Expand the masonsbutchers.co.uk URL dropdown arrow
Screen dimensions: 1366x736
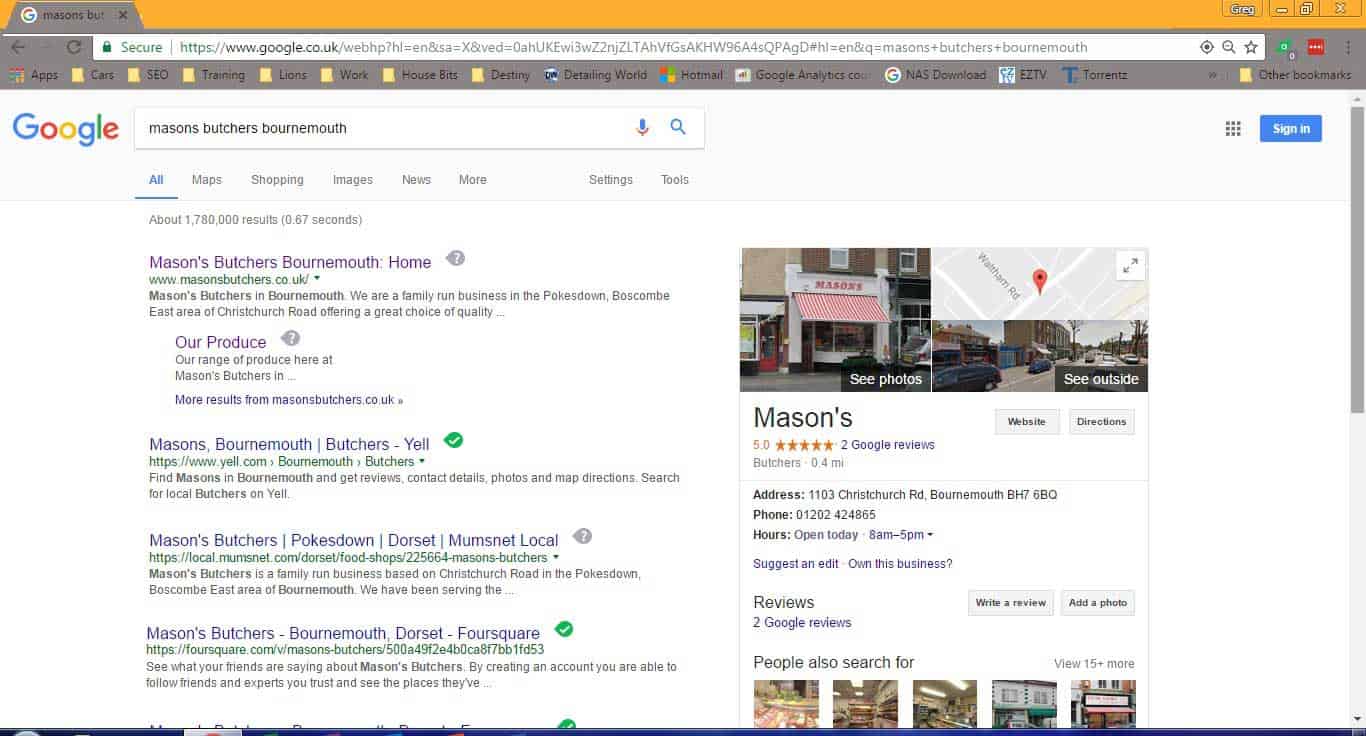coord(317,279)
